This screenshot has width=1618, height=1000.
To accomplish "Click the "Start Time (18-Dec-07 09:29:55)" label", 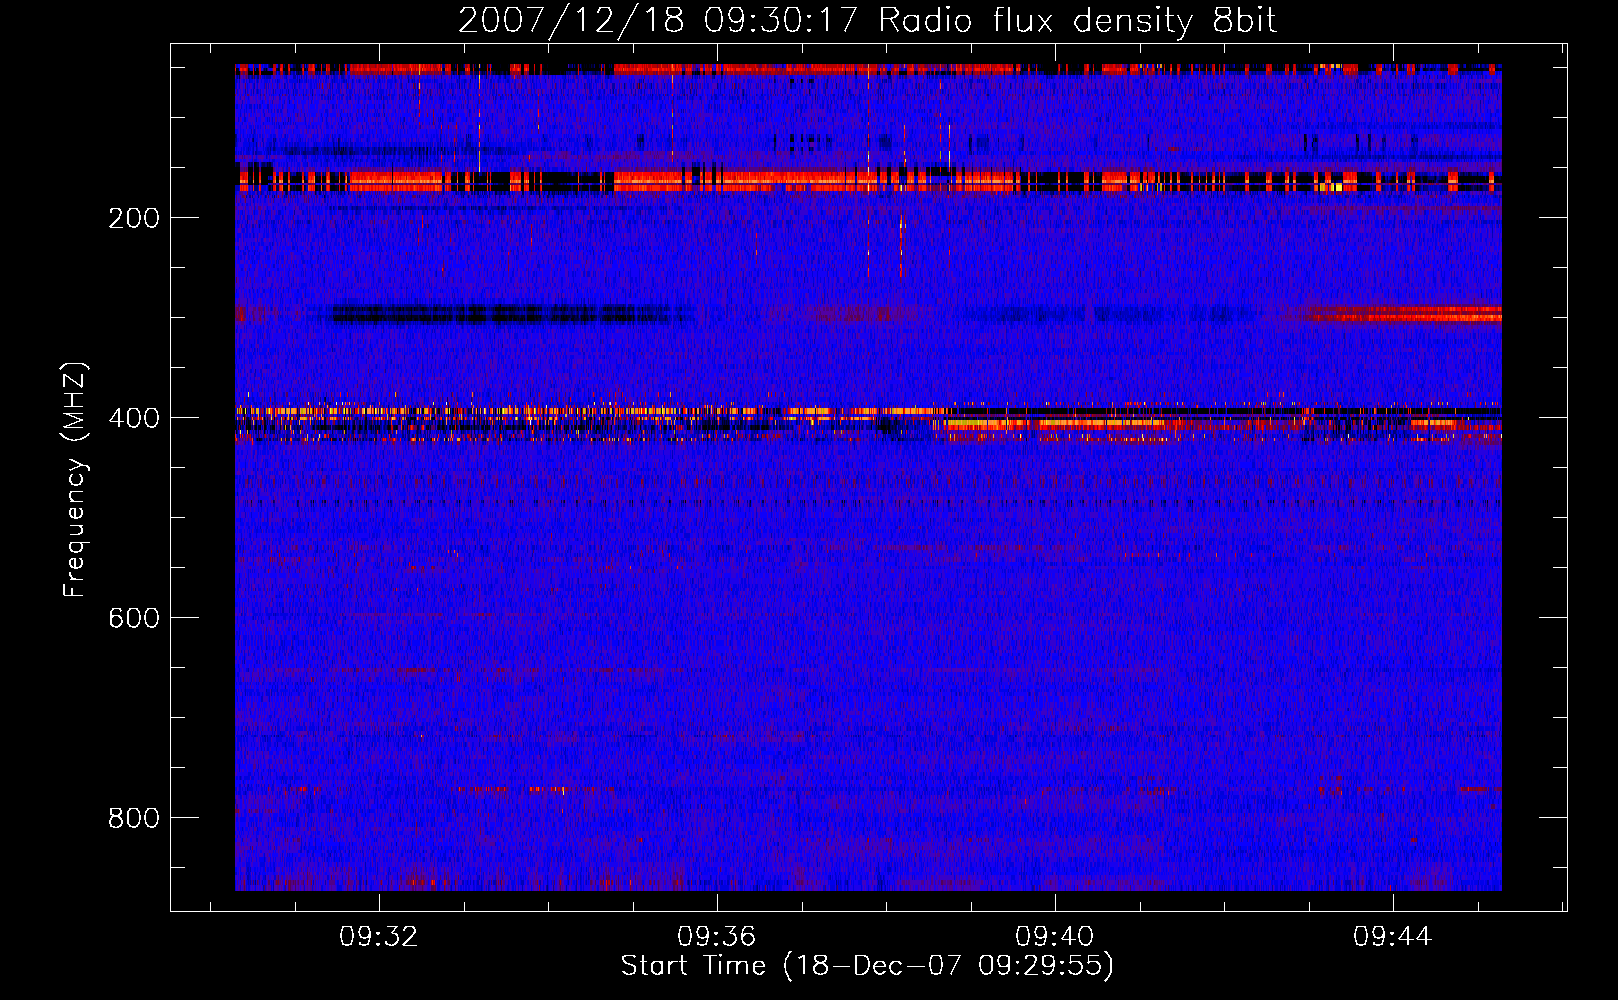I will coord(867,966).
